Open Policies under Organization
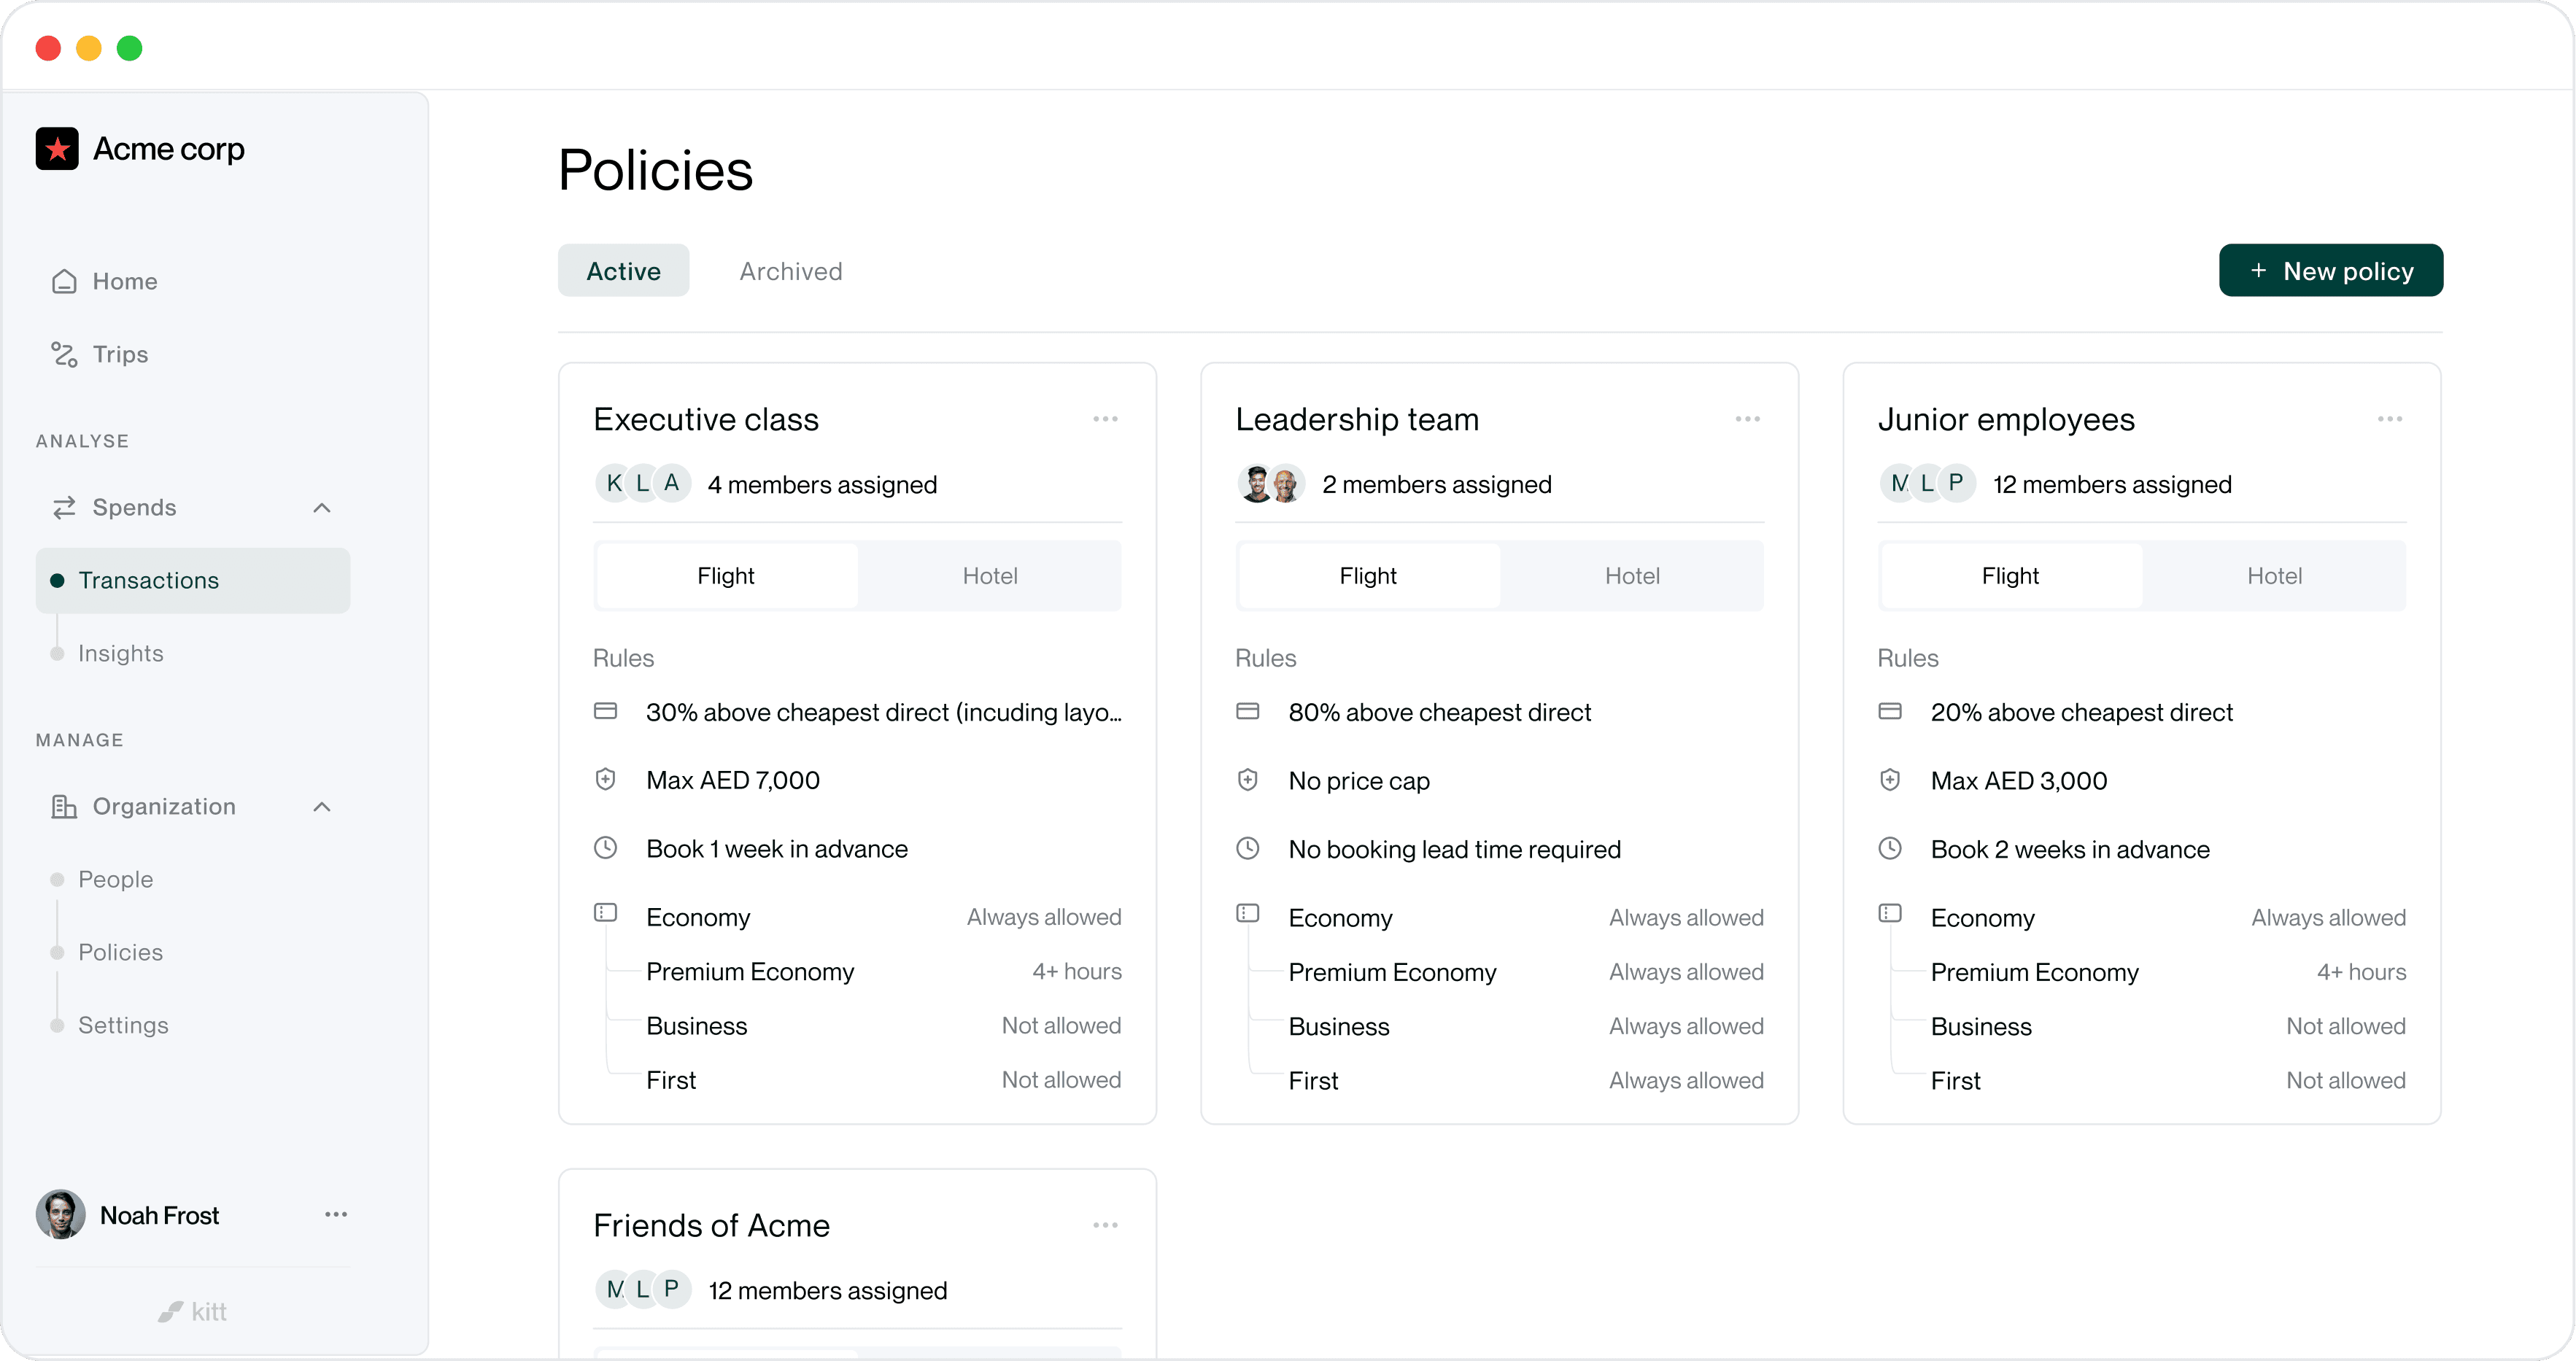Screen dimensions: 2576x1361 pos(121,953)
